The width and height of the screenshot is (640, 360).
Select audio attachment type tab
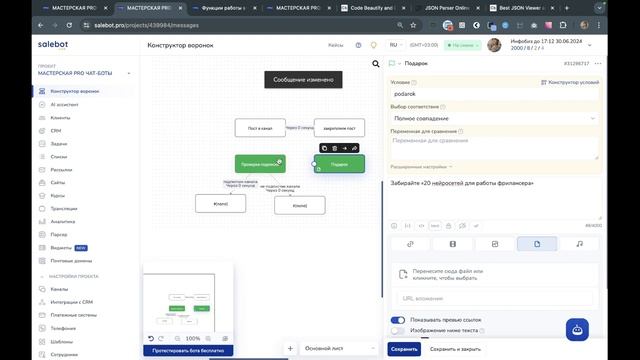coord(579,244)
